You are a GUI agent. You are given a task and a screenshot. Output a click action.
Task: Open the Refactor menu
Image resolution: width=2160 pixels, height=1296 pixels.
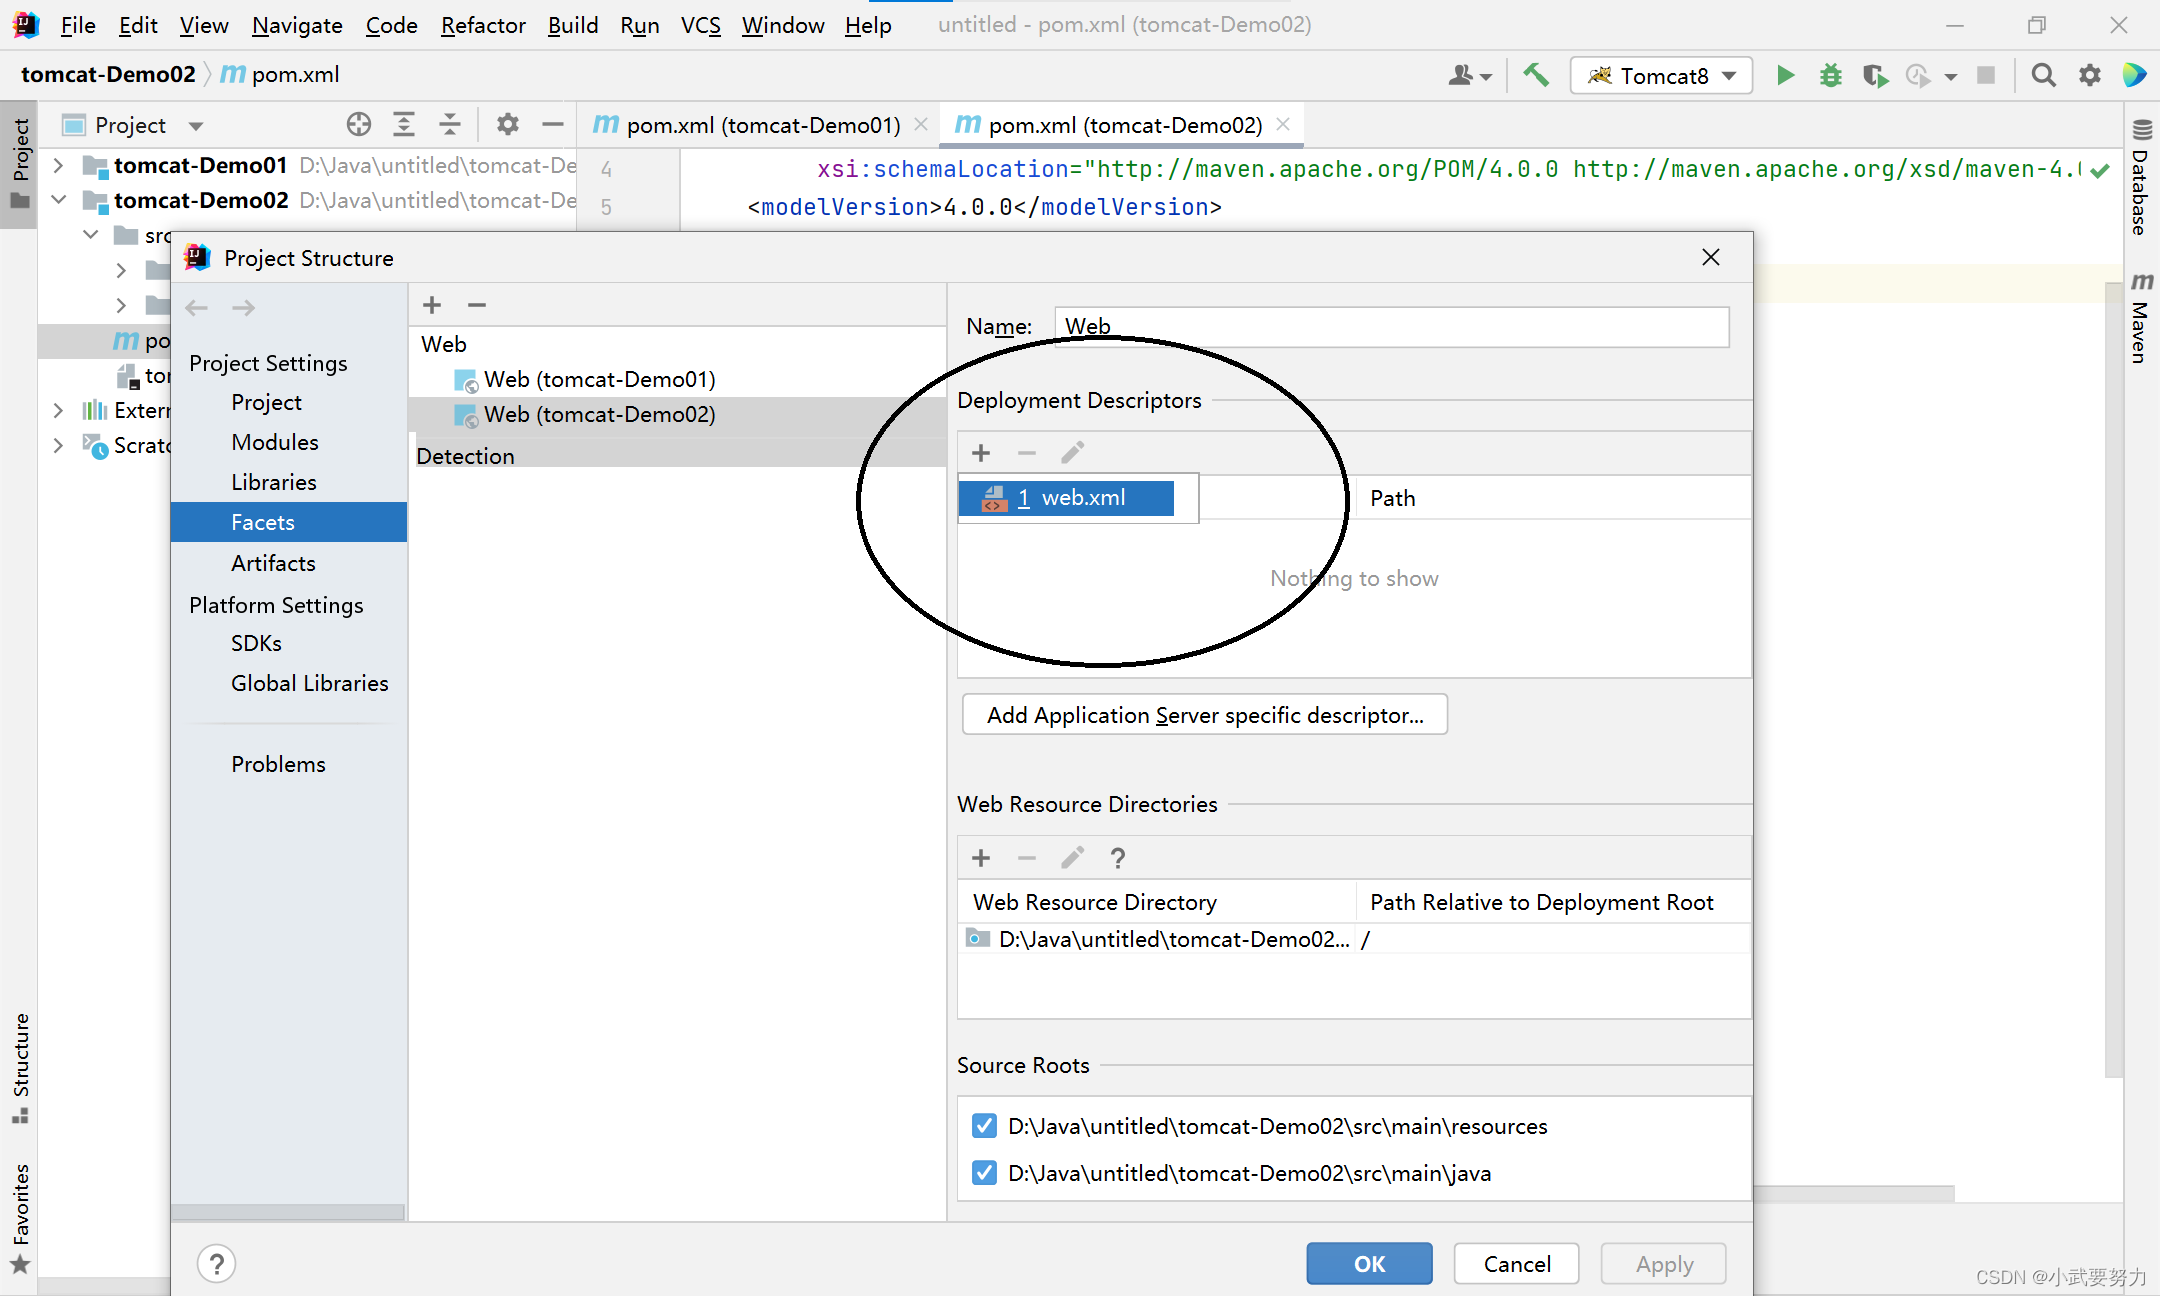483,25
